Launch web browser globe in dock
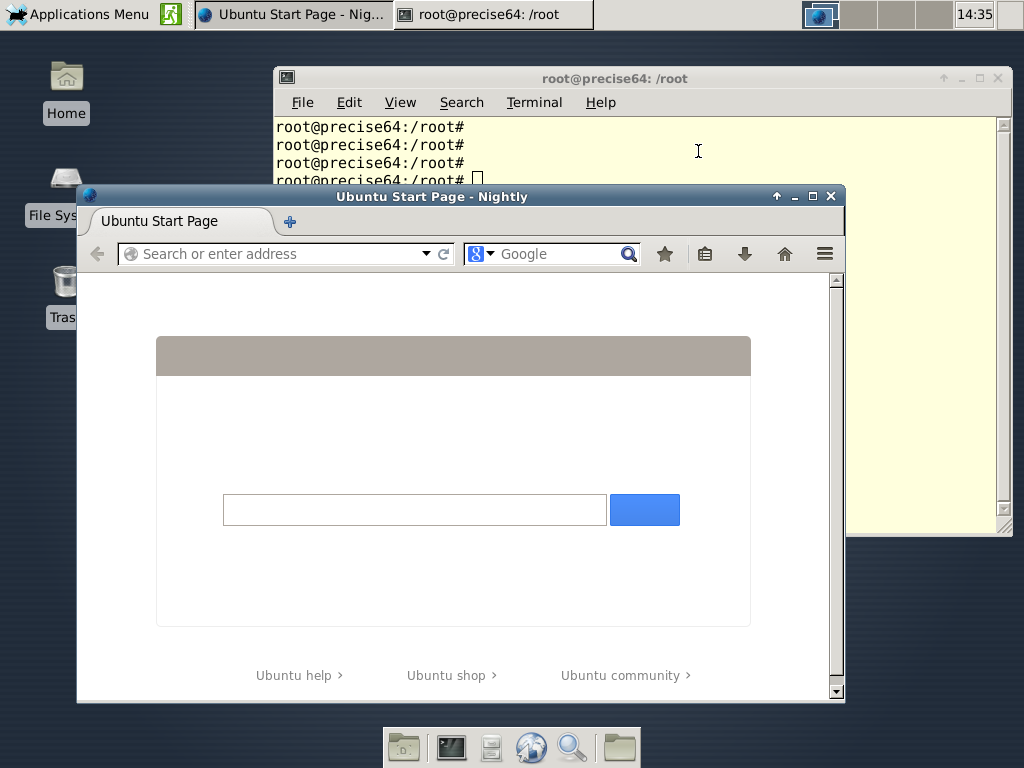The width and height of the screenshot is (1024, 768). [531, 748]
